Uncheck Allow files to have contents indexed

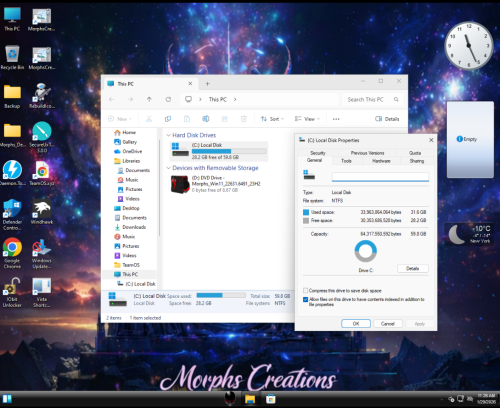click(x=305, y=299)
